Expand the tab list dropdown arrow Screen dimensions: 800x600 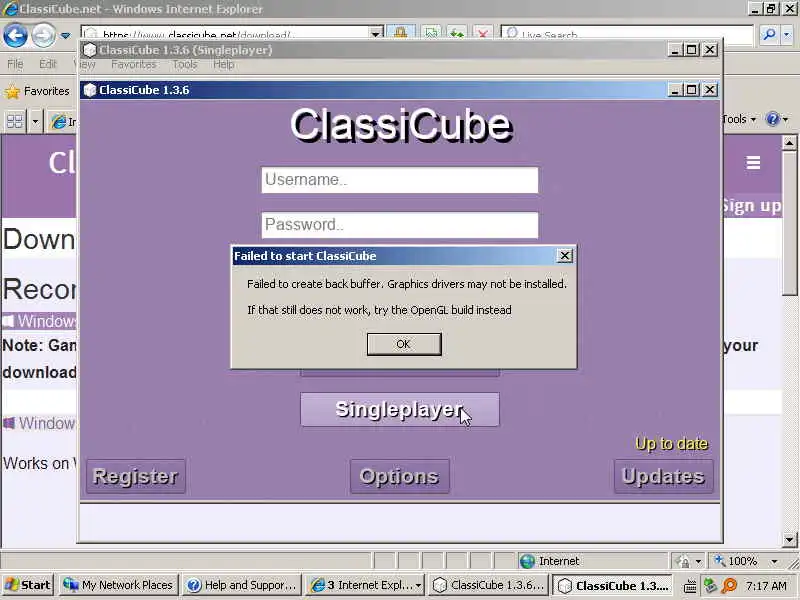pyautogui.click(x=35, y=121)
